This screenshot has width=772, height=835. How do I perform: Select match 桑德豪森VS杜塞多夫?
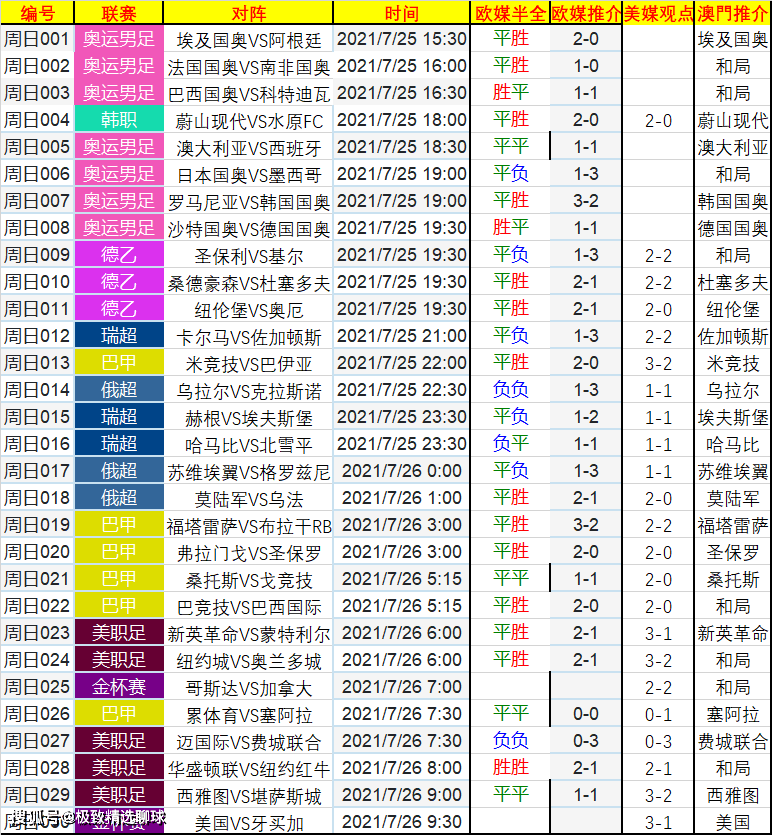(248, 282)
